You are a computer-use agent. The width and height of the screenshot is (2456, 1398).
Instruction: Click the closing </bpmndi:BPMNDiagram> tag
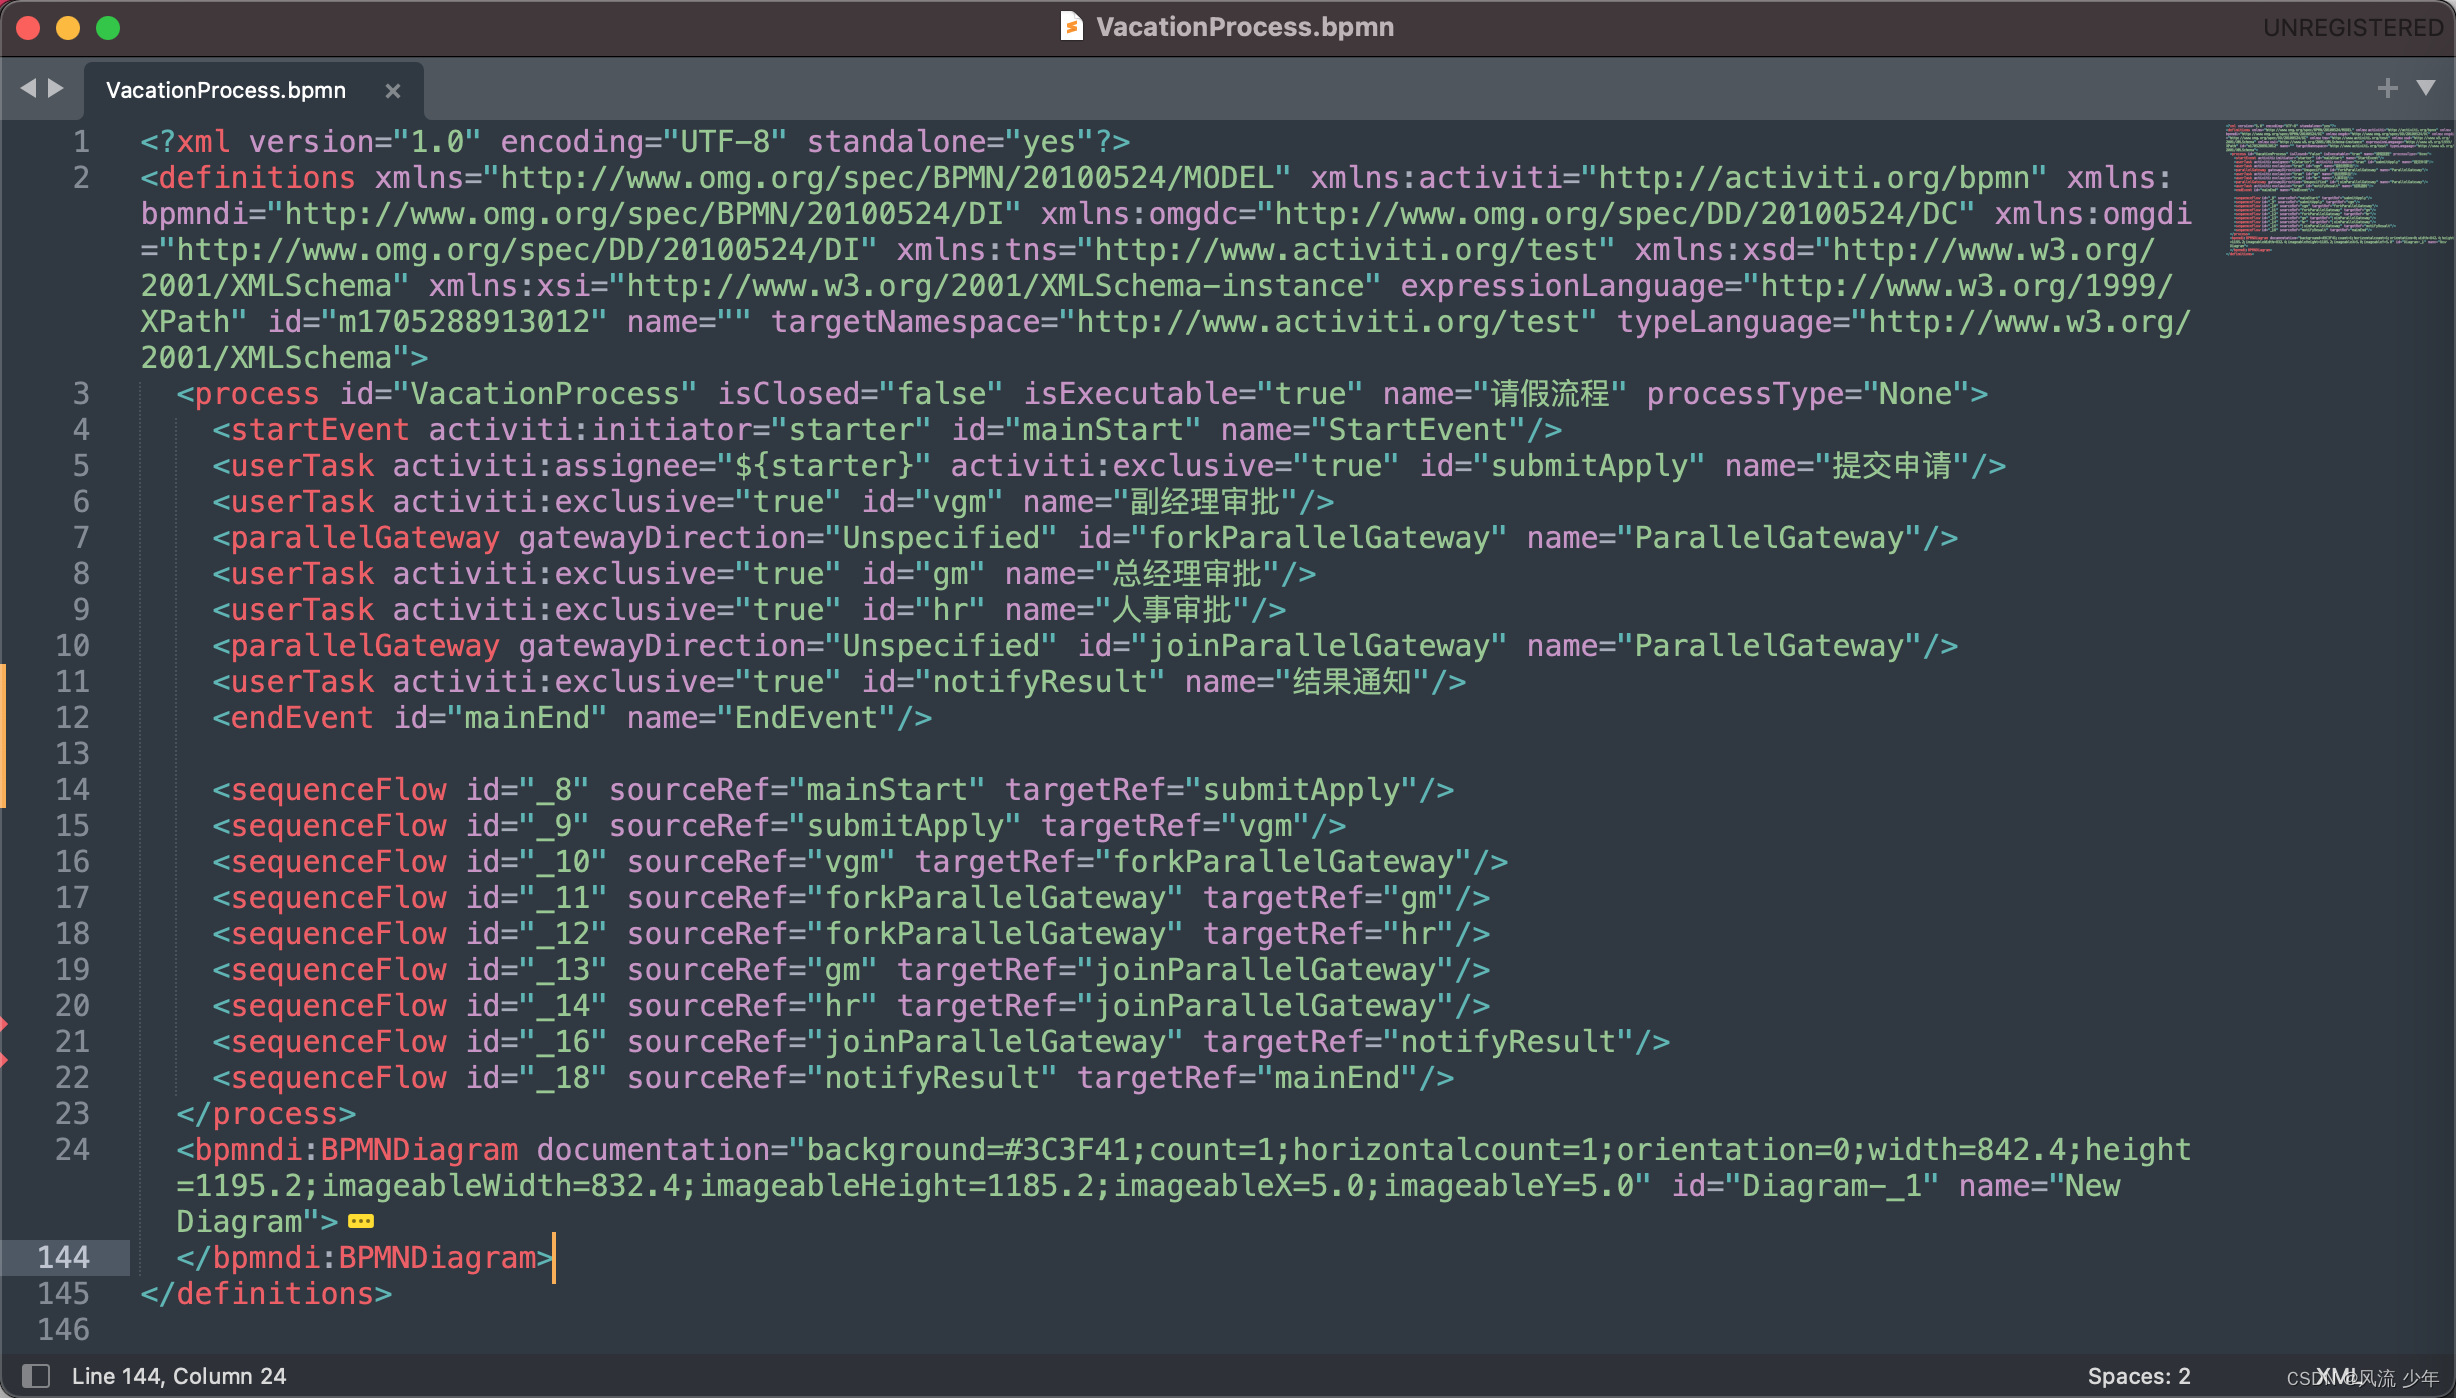365,1257
